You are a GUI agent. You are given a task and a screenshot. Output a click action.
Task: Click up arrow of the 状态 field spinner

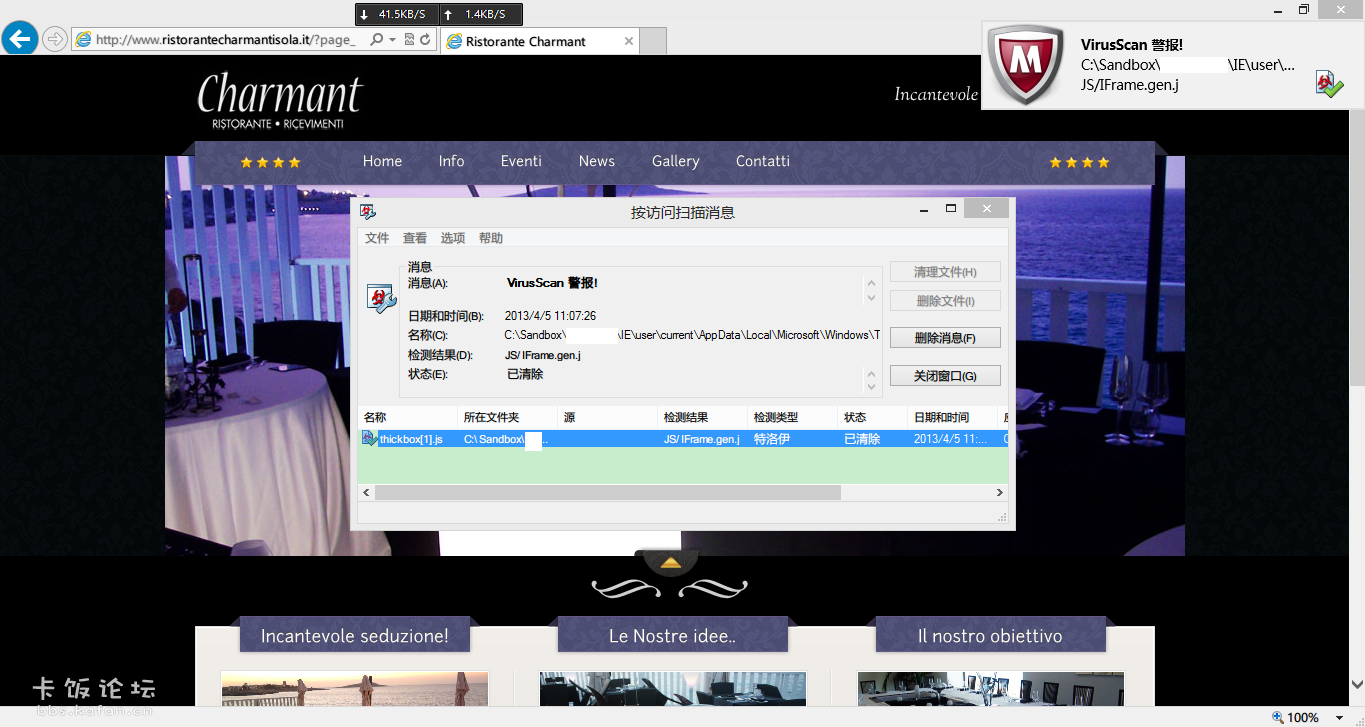click(x=871, y=374)
